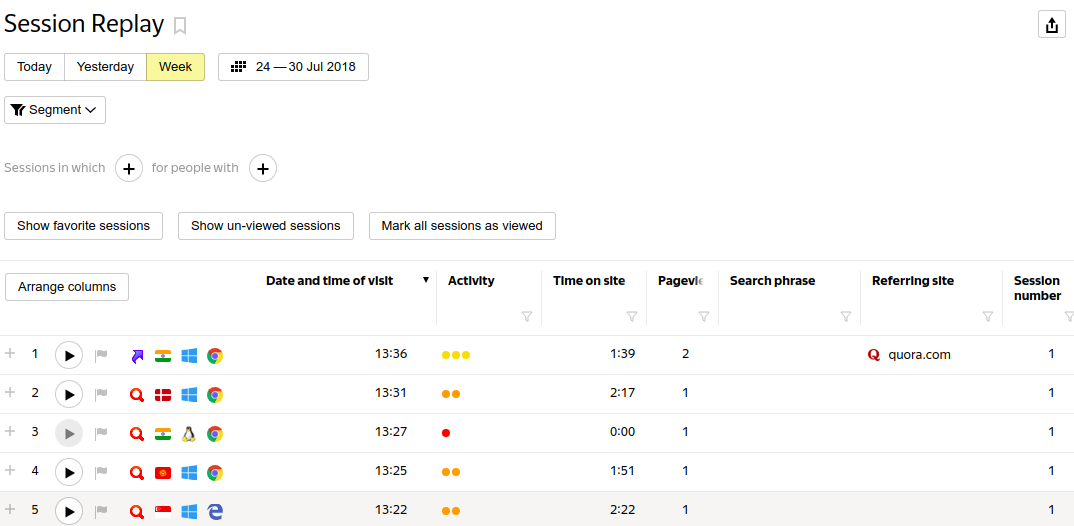Add a 'Sessions in which' condition
This screenshot has height=526, width=1074.
129,168
